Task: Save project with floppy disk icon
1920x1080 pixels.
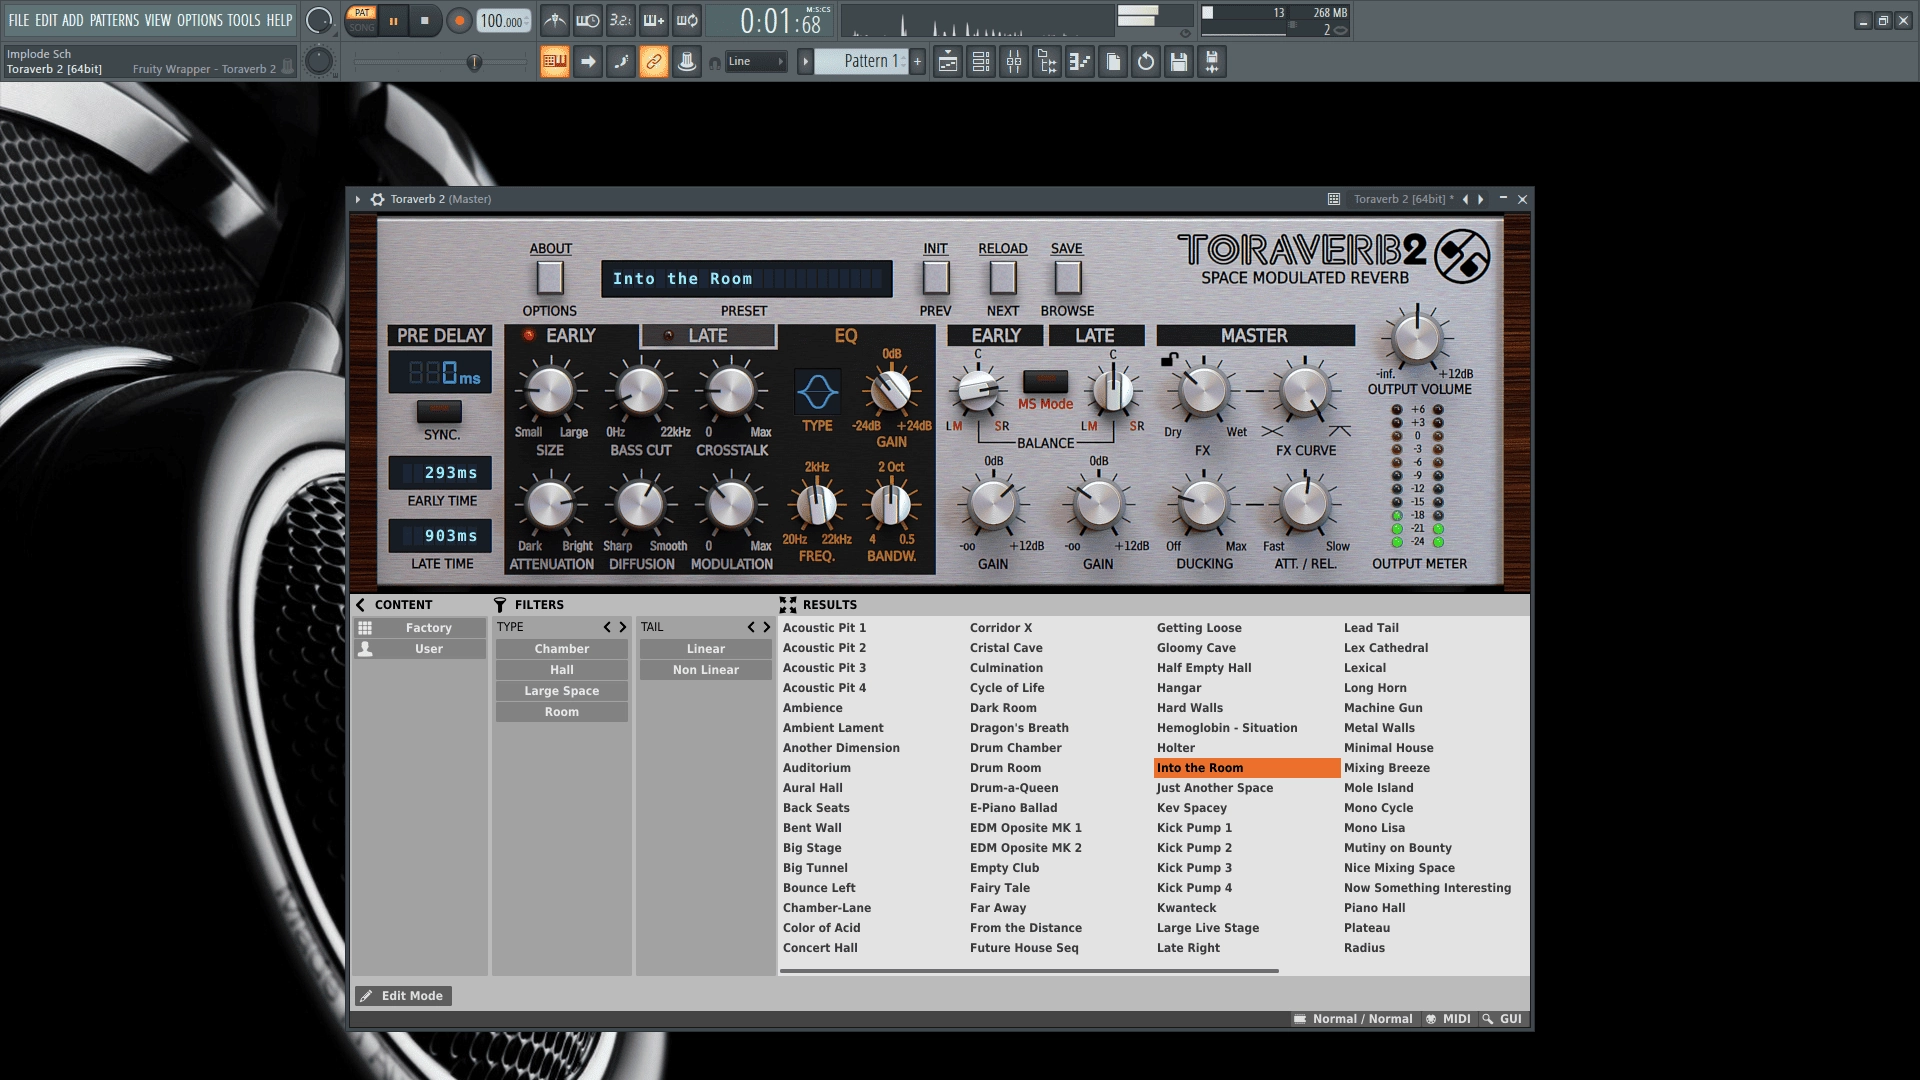Action: 1179,62
